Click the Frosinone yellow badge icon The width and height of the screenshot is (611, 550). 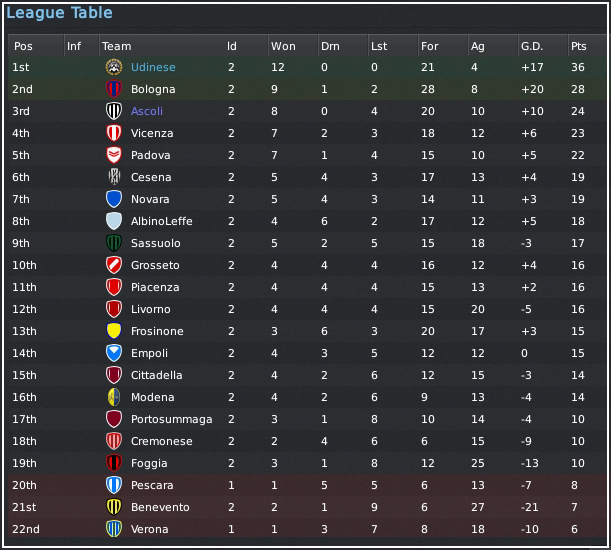point(113,331)
